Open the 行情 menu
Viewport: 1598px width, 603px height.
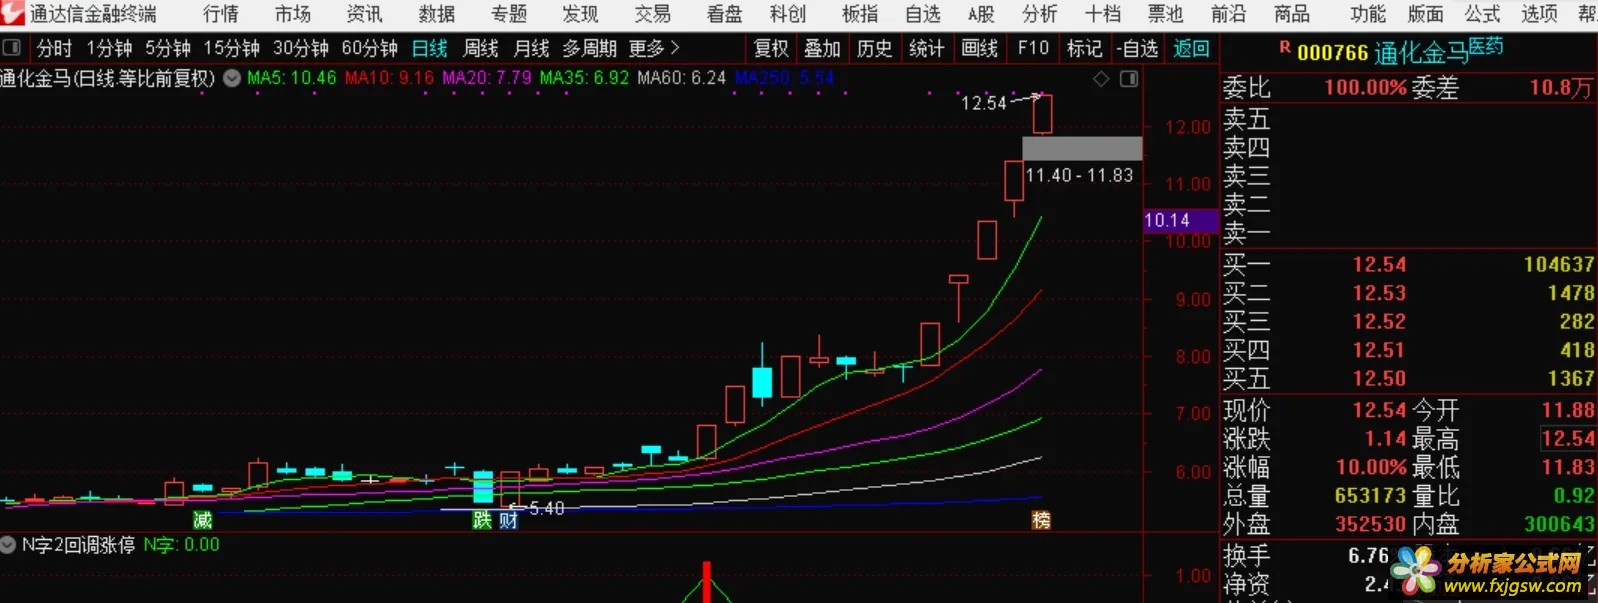pos(221,14)
